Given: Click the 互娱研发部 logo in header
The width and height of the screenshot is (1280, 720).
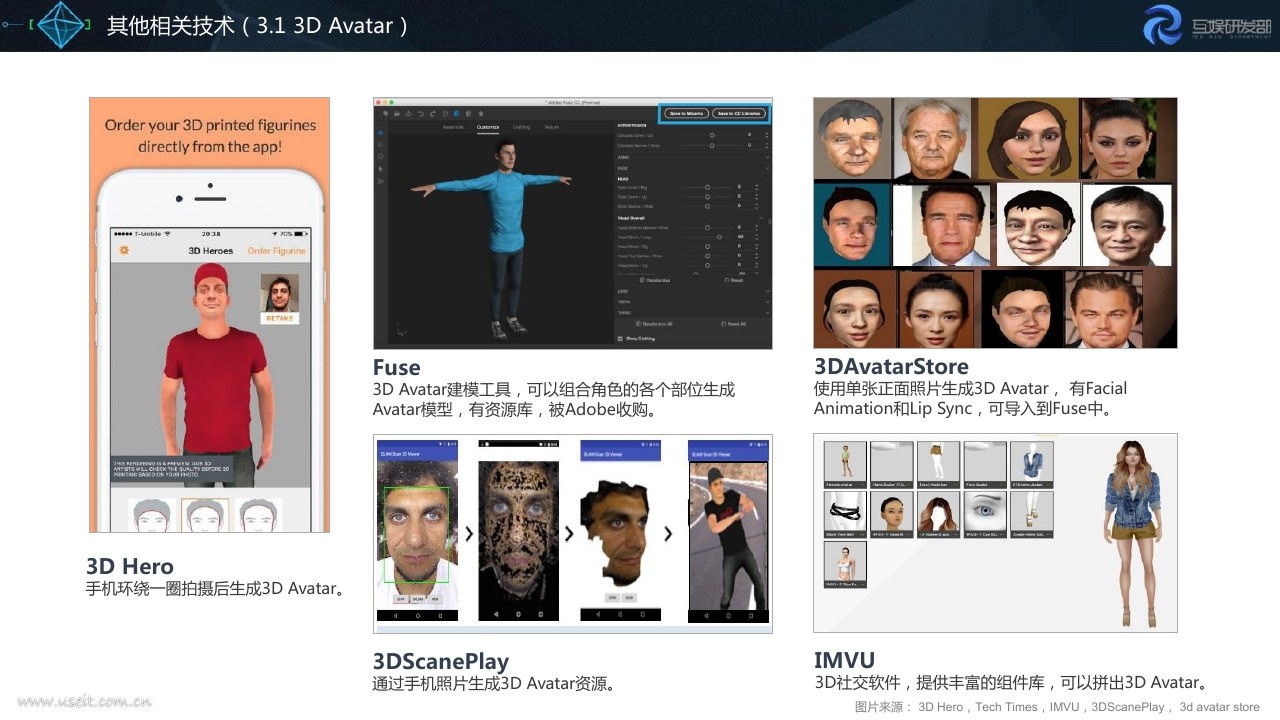Looking at the screenshot, I should 1207,24.
